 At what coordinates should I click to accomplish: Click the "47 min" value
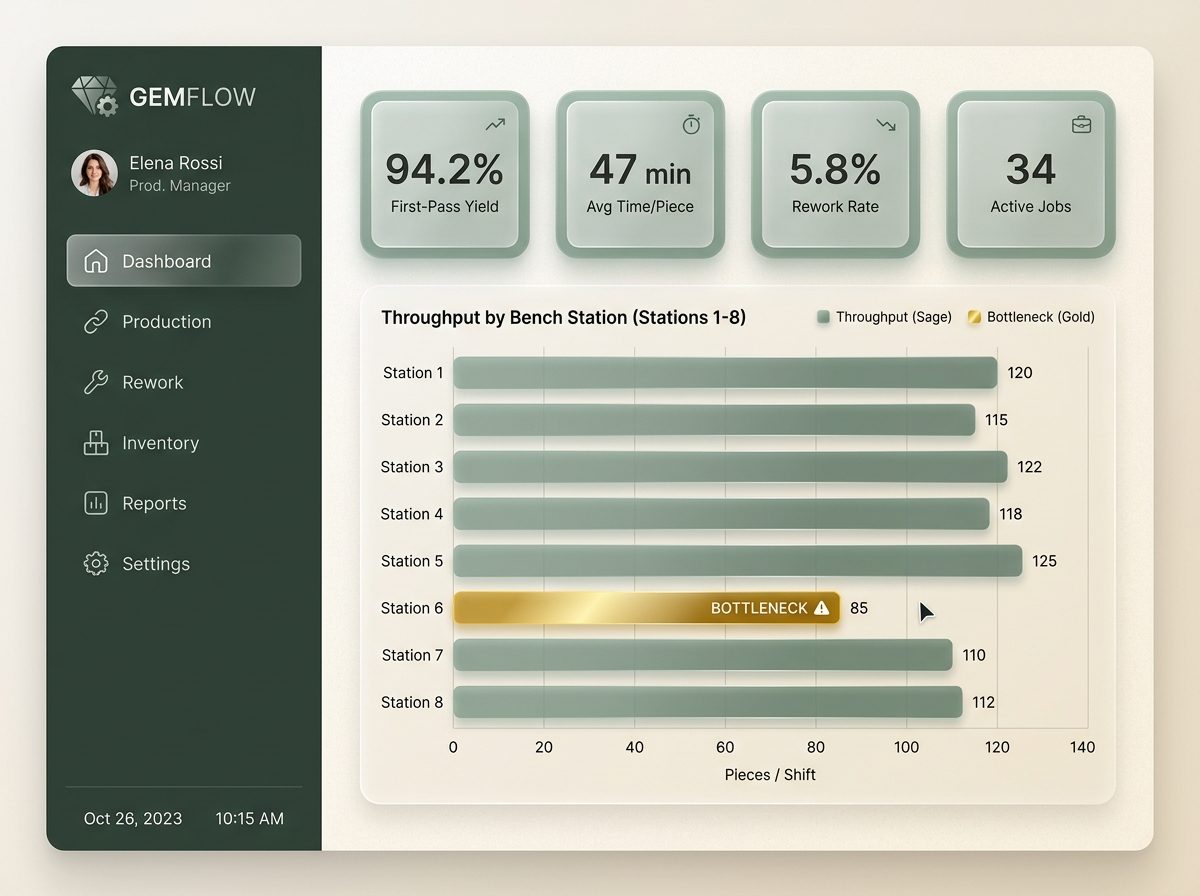pyautogui.click(x=640, y=170)
